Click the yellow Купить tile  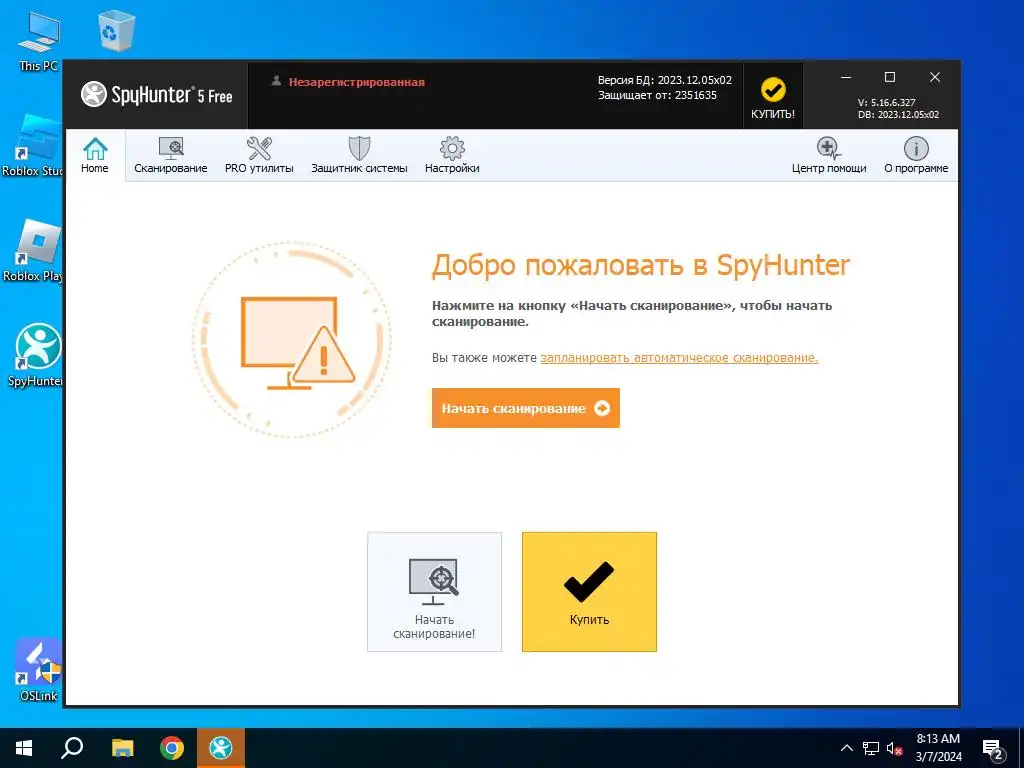[589, 592]
